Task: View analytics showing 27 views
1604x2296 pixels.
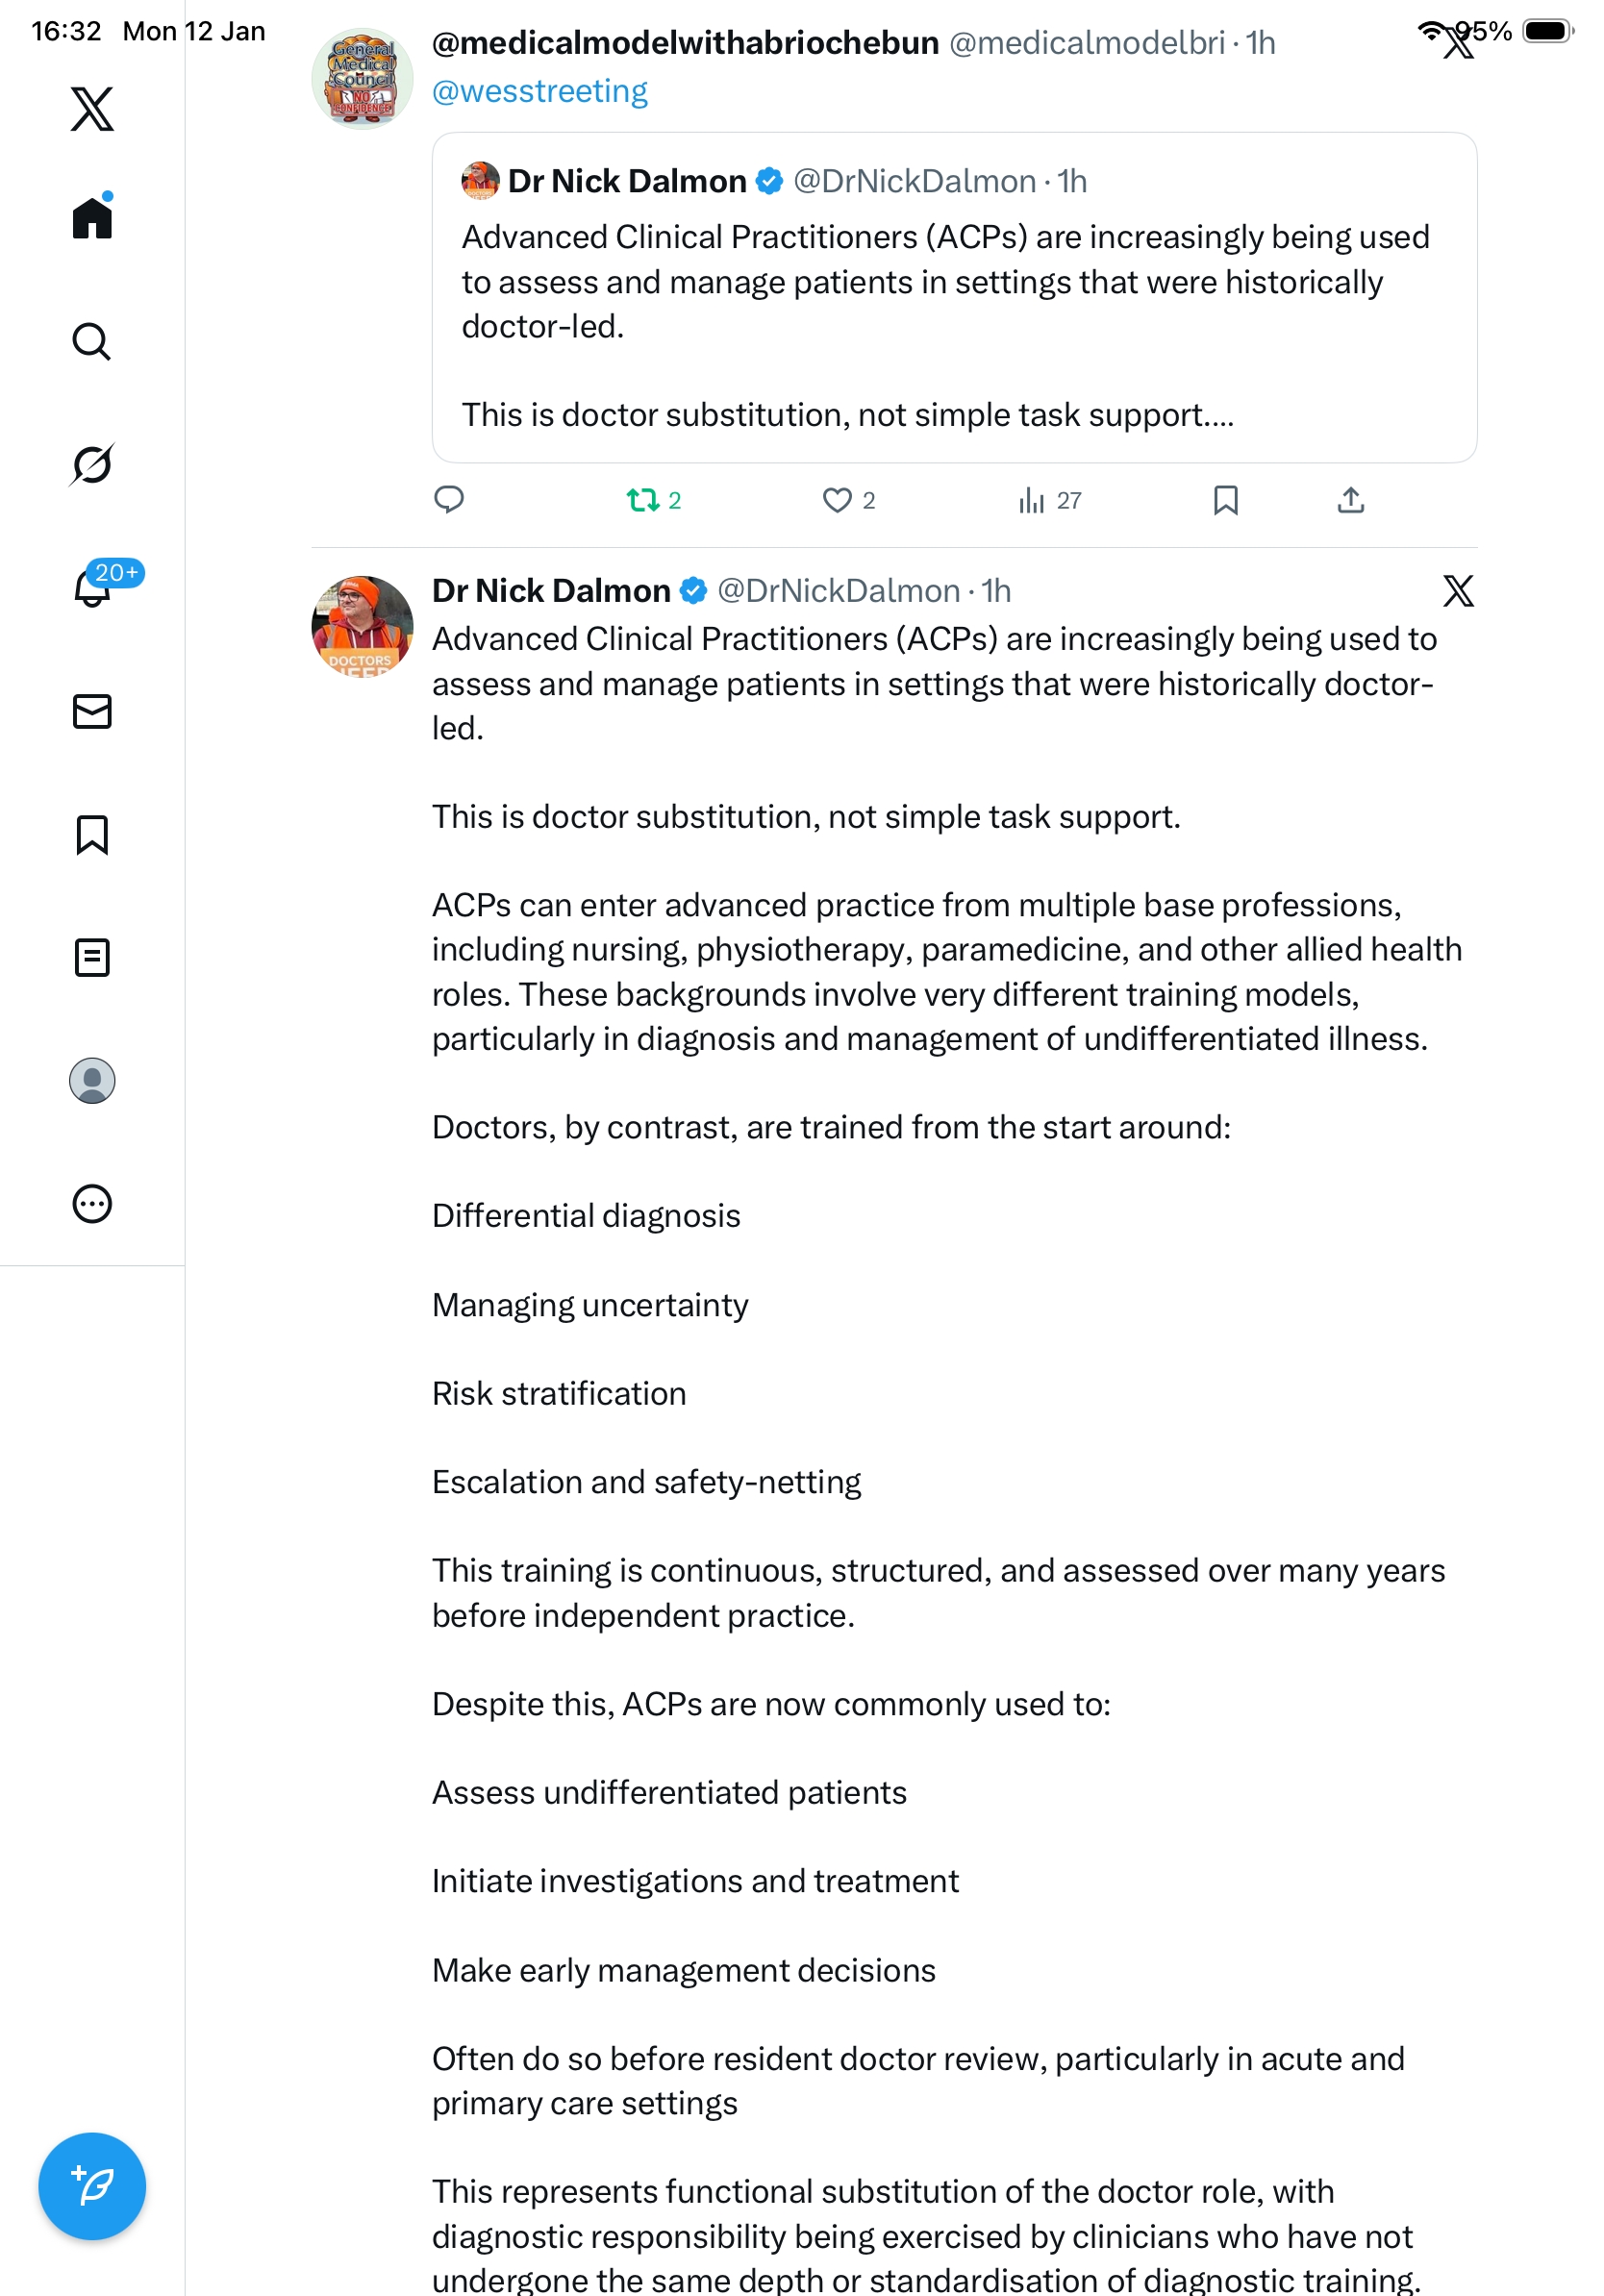Action: 1032,500
